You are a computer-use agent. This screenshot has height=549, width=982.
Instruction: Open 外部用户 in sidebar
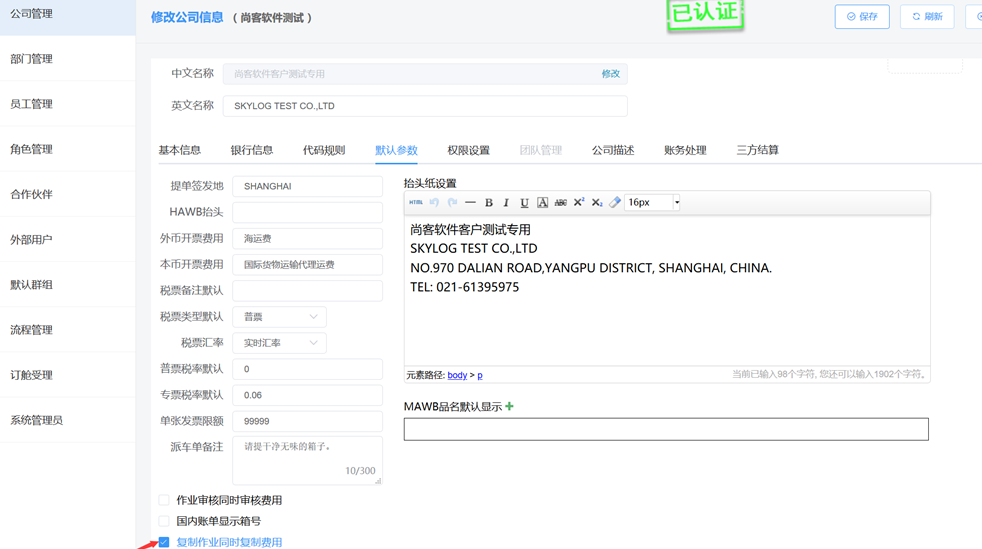click(68, 239)
